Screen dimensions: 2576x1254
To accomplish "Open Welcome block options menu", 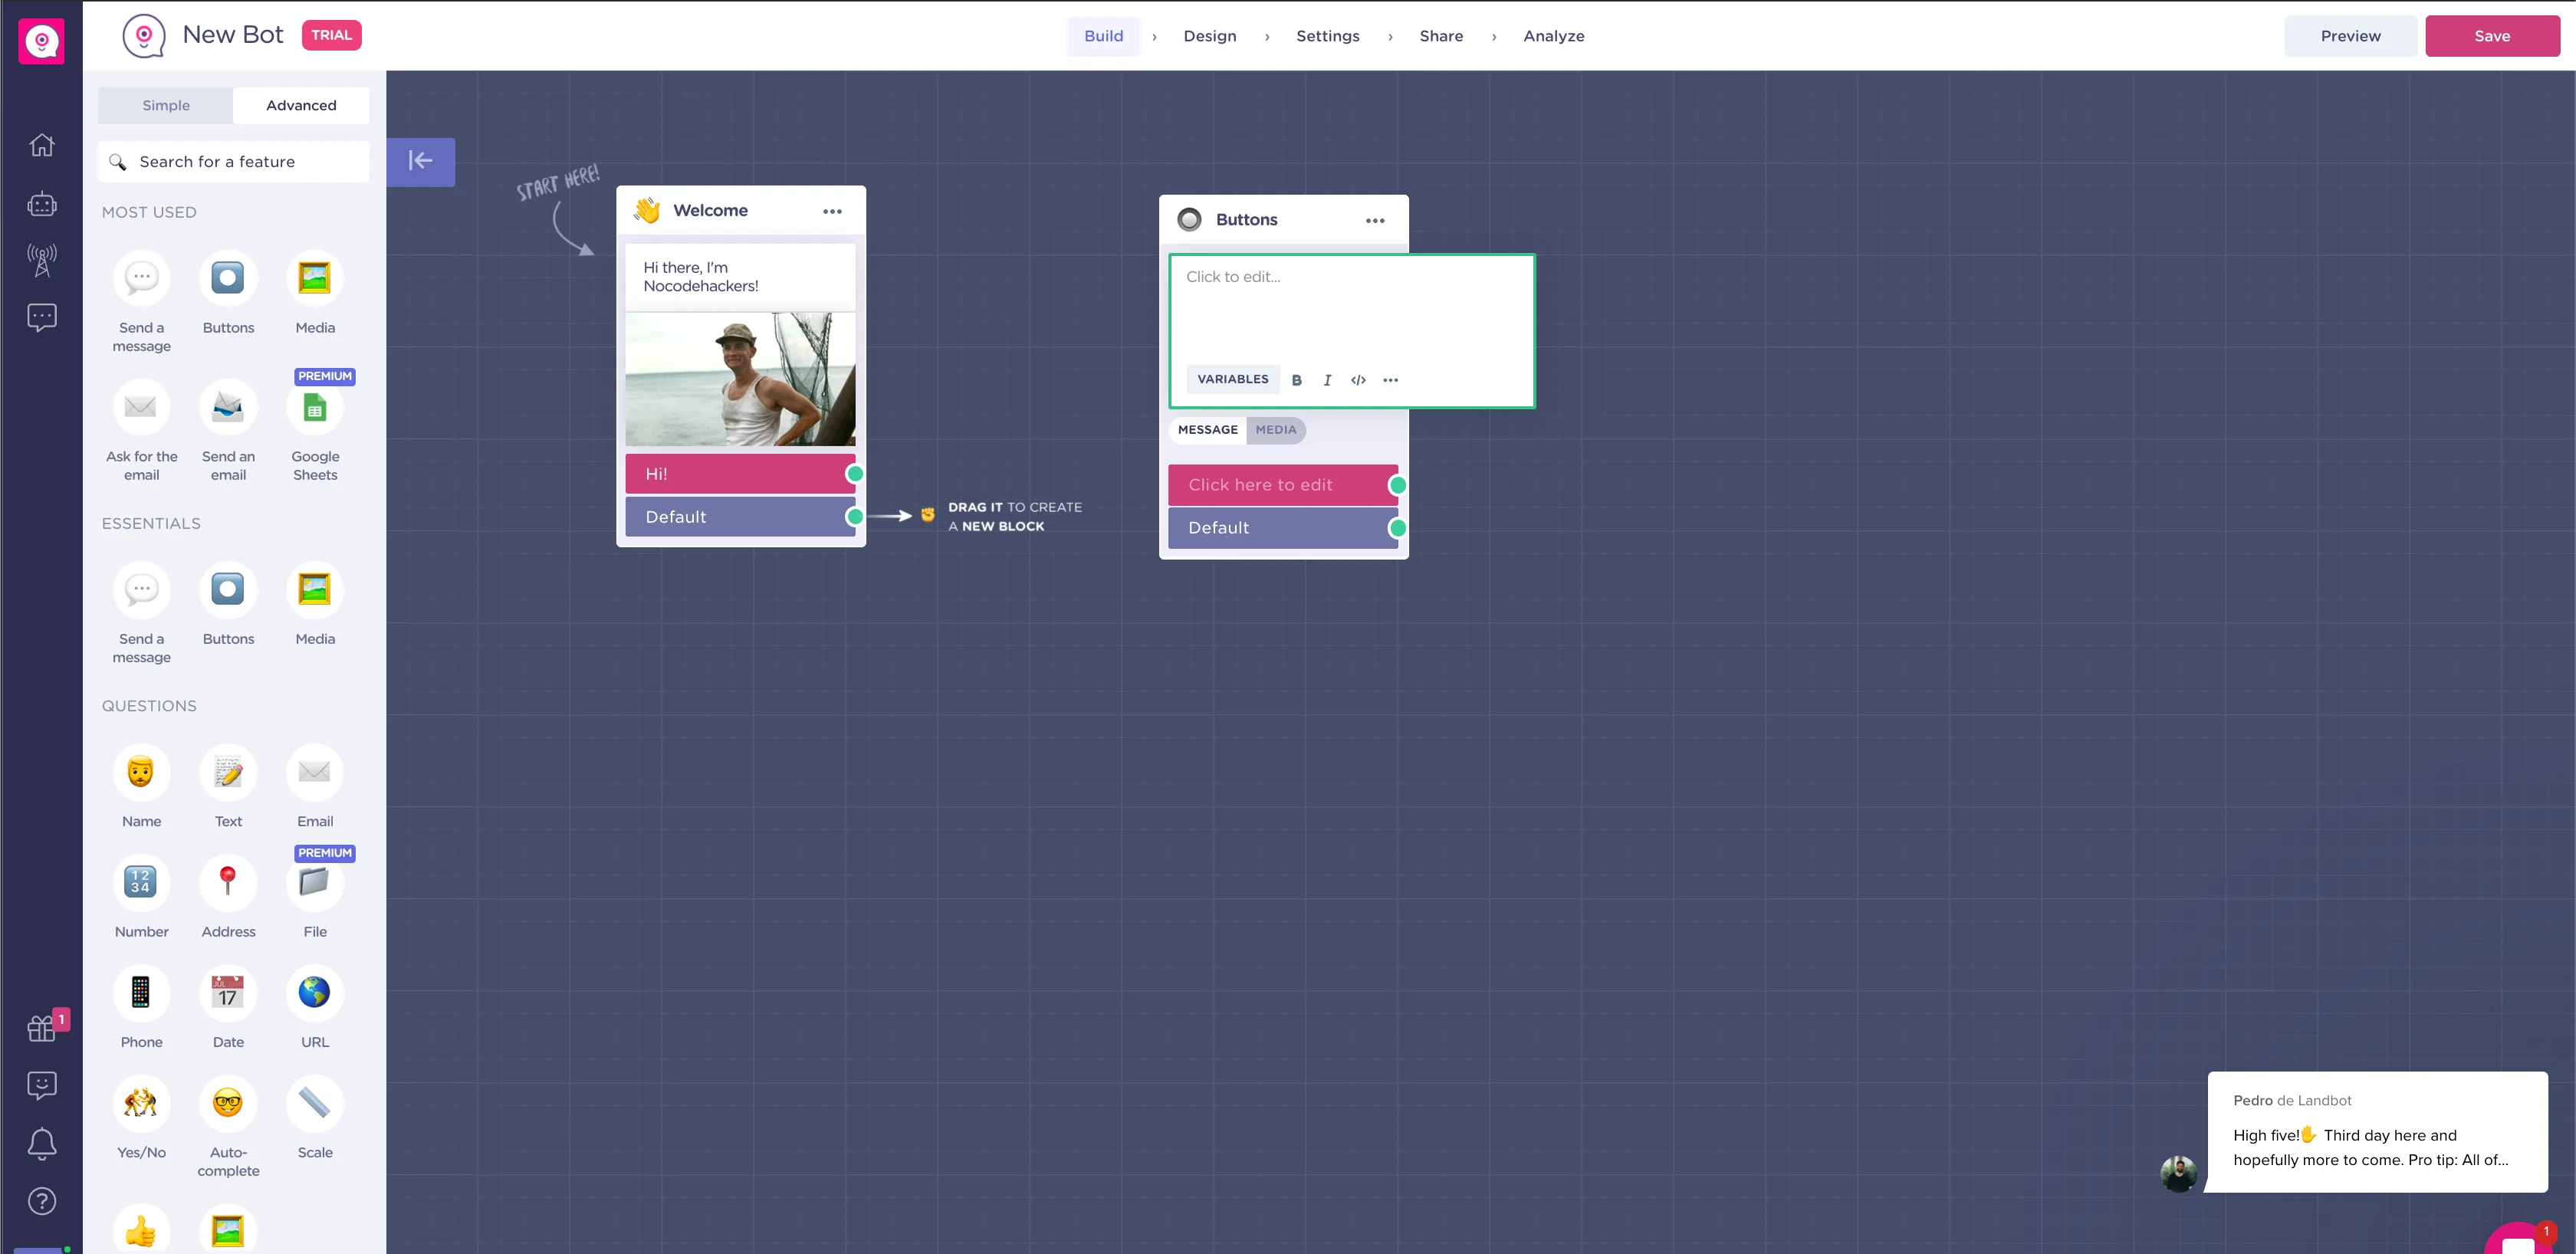I will point(832,211).
